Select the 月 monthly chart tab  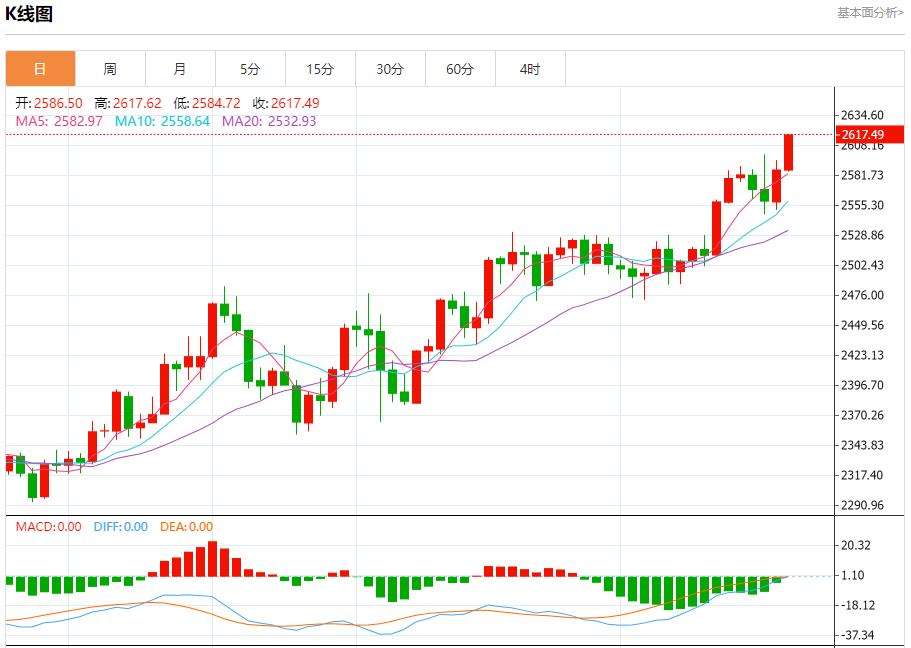[x=180, y=69]
